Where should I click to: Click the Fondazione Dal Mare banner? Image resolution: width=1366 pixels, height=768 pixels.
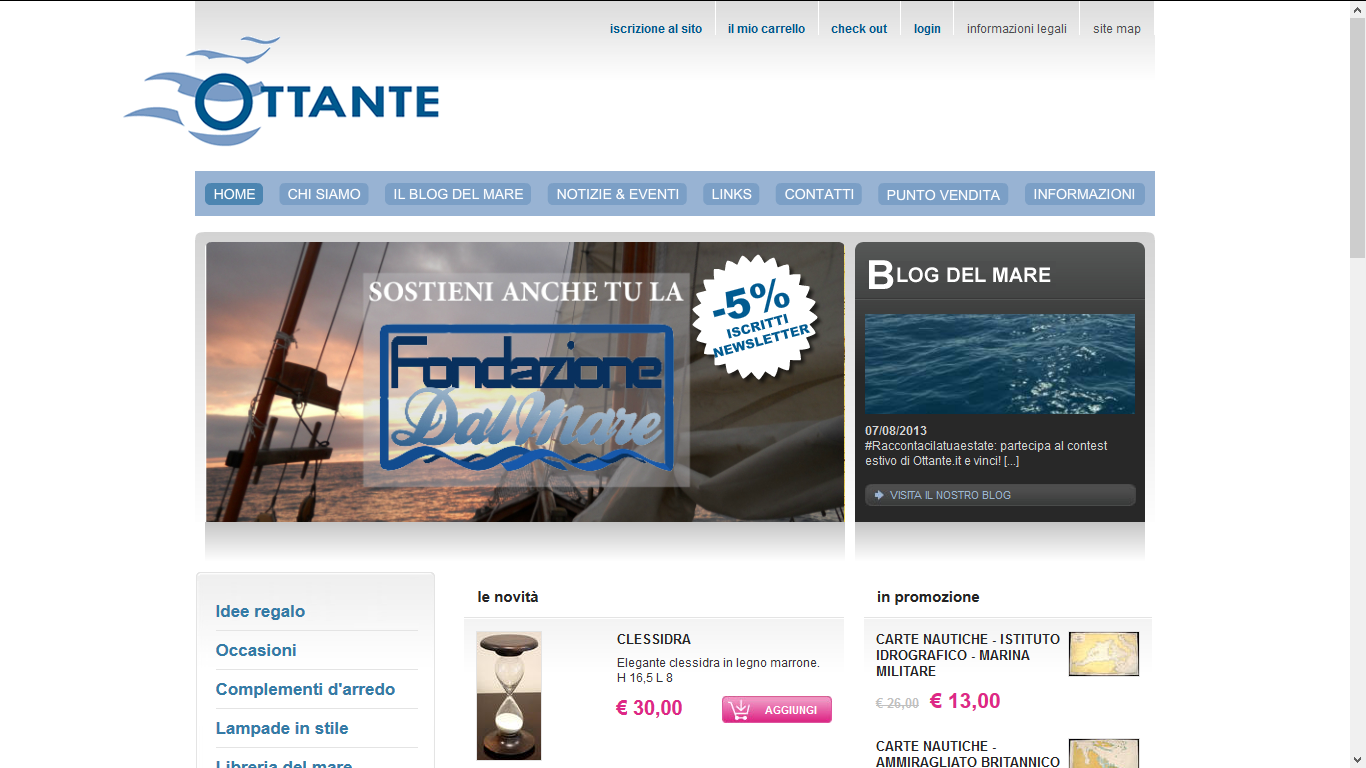(525, 382)
